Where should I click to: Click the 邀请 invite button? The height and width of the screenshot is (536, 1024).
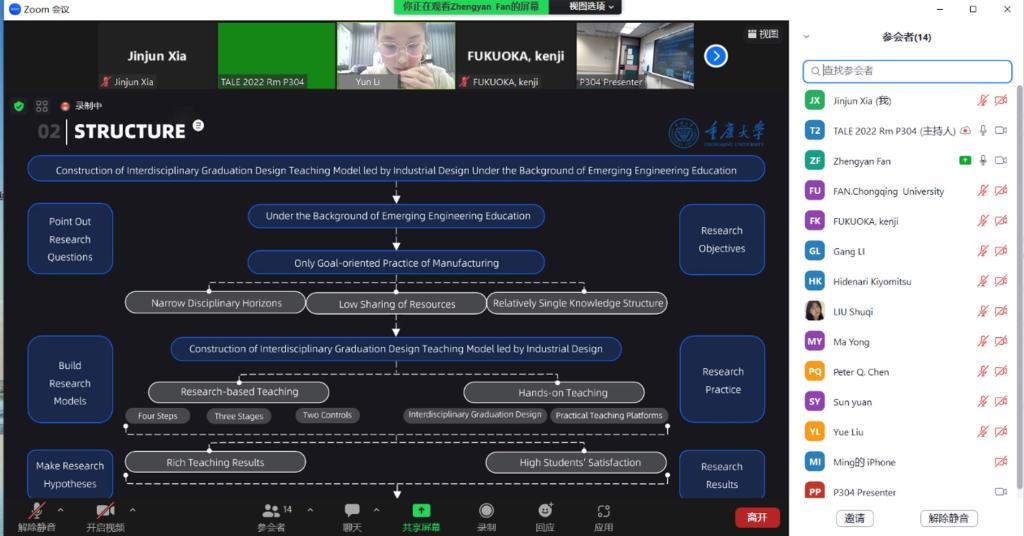click(854, 518)
